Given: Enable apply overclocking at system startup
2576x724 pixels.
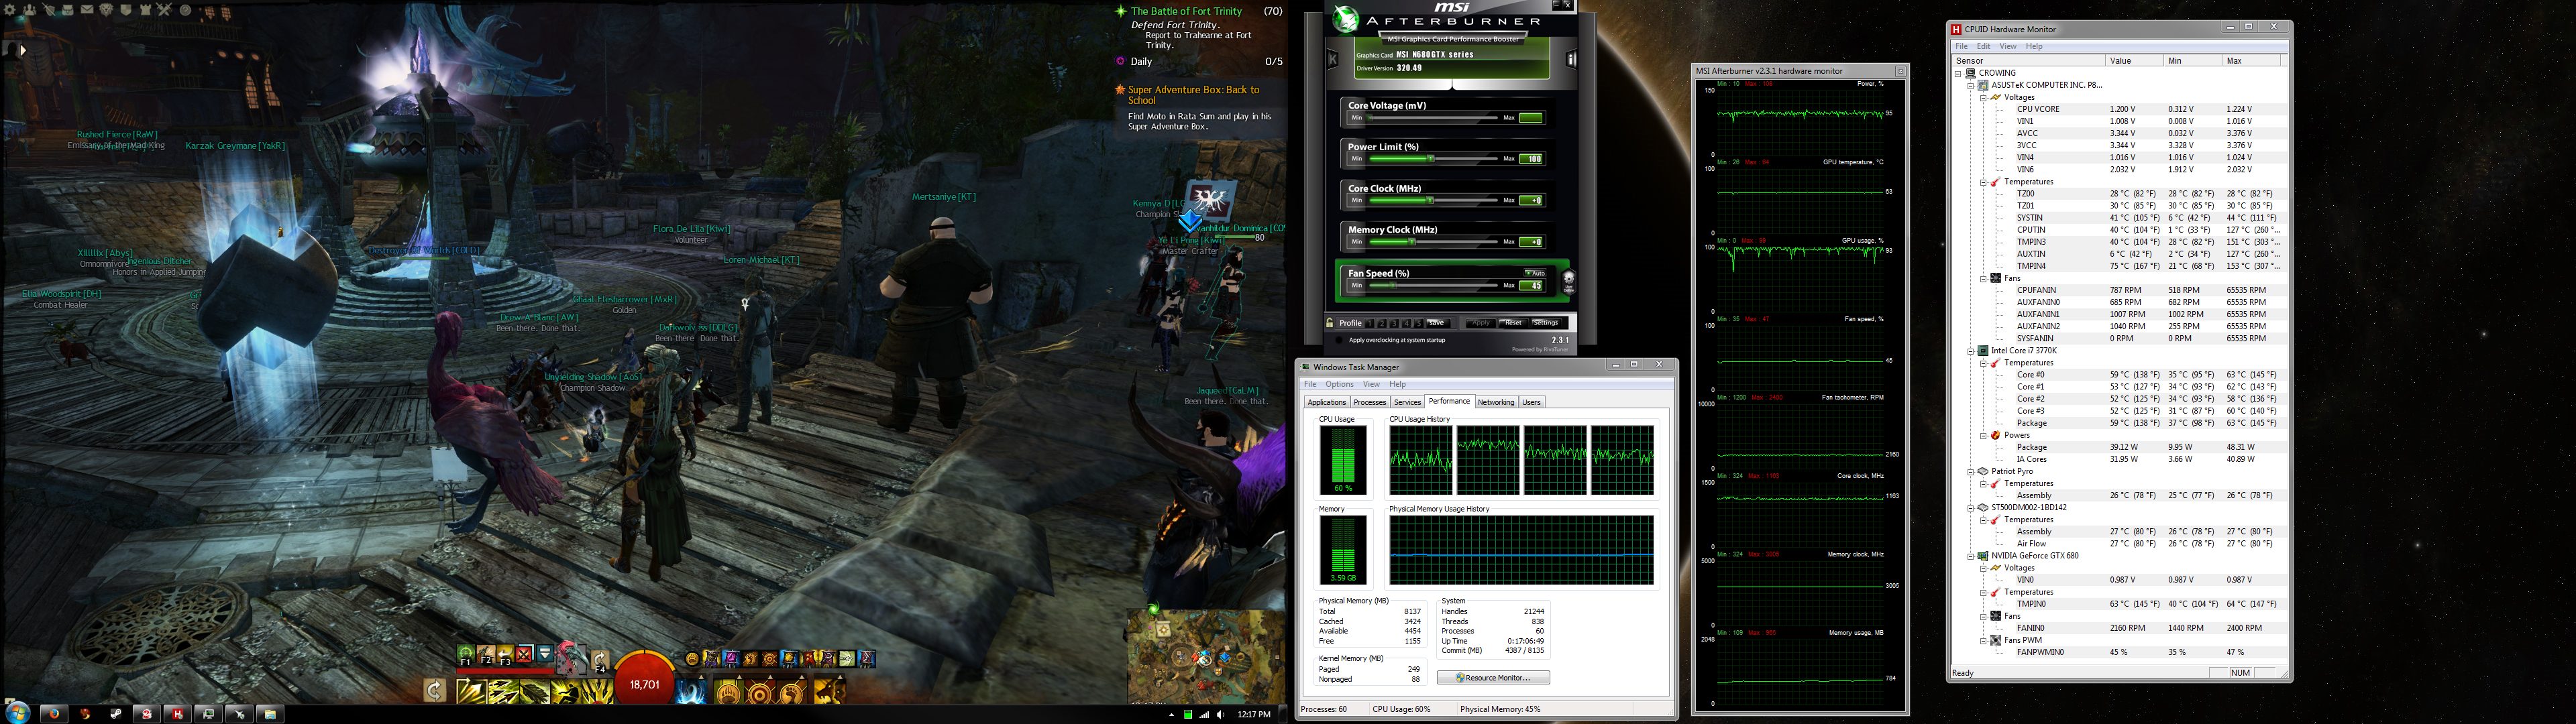Looking at the screenshot, I should [1339, 340].
